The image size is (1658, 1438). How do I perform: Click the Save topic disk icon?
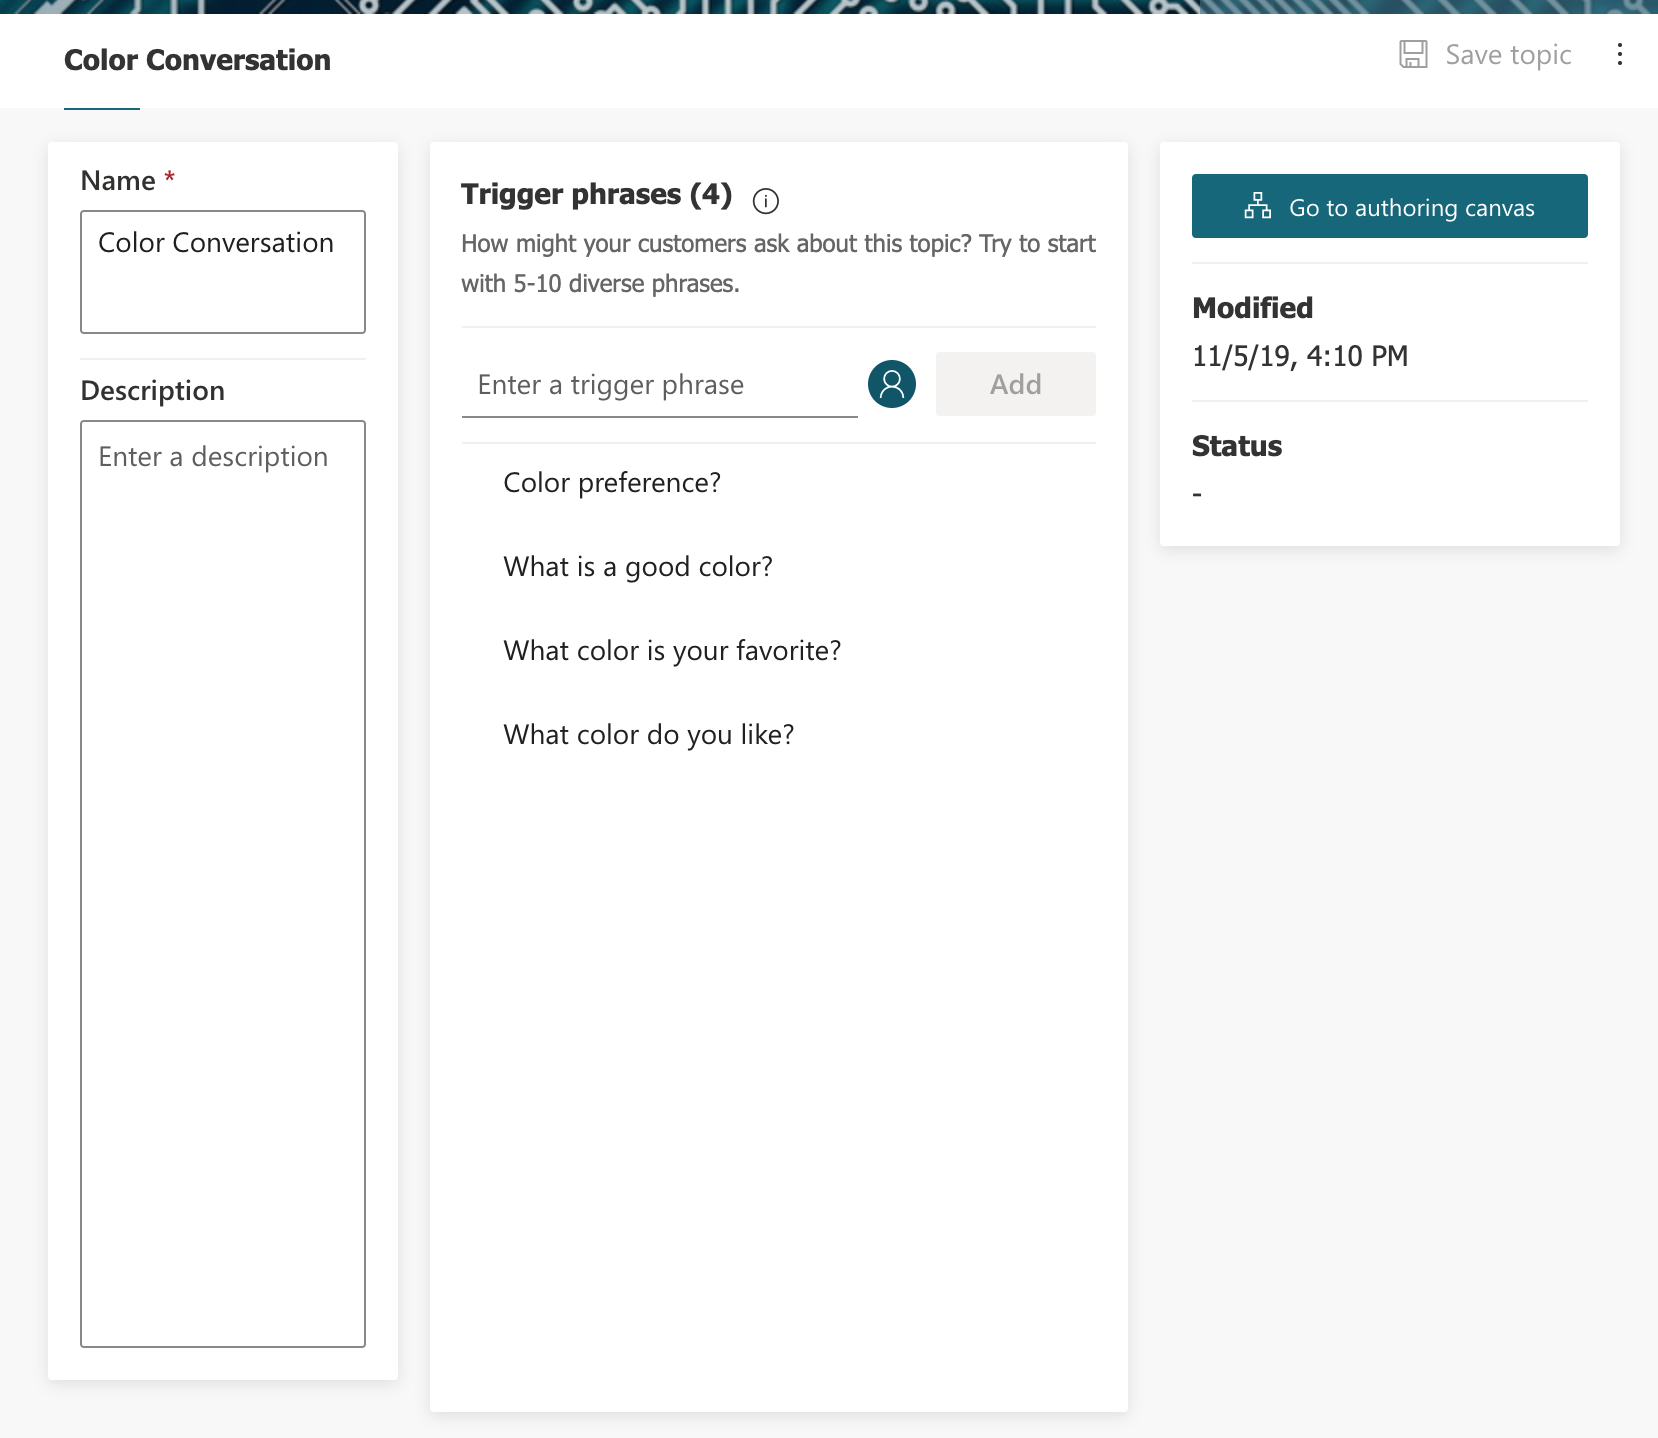(1414, 54)
